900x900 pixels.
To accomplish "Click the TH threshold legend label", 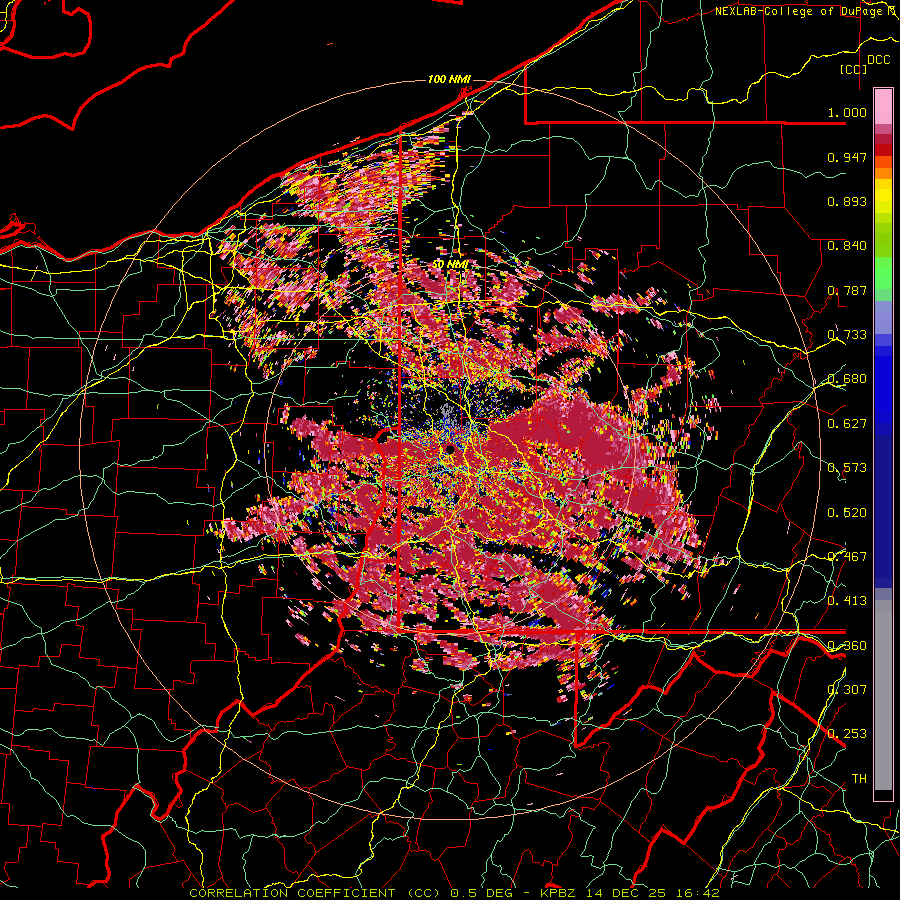I will [859, 779].
